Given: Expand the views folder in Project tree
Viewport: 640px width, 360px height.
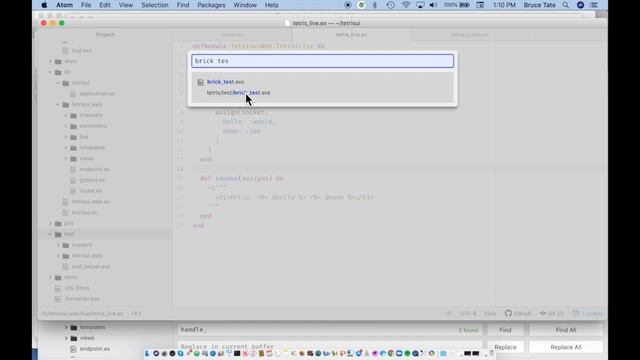Looking at the screenshot, I should pyautogui.click(x=66, y=158).
